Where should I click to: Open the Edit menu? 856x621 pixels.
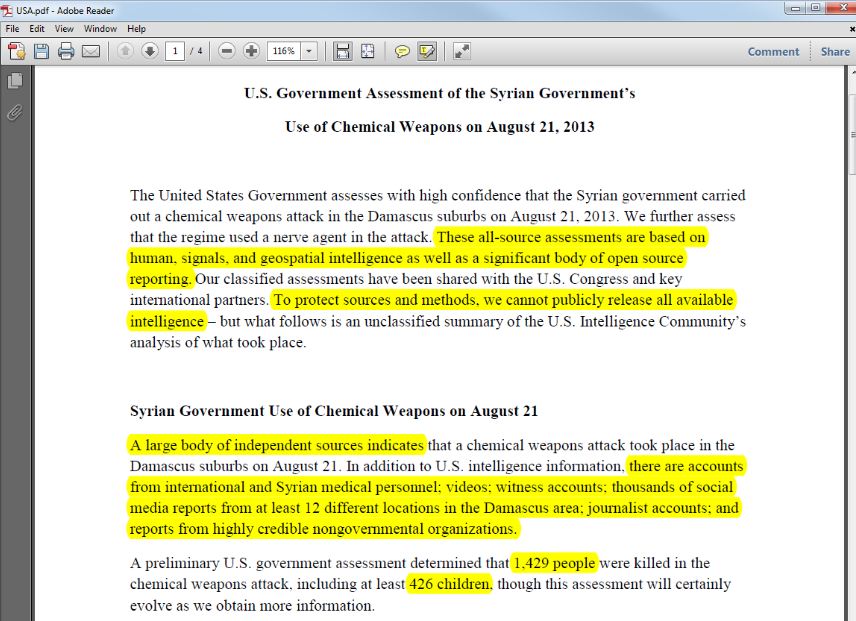click(37, 29)
